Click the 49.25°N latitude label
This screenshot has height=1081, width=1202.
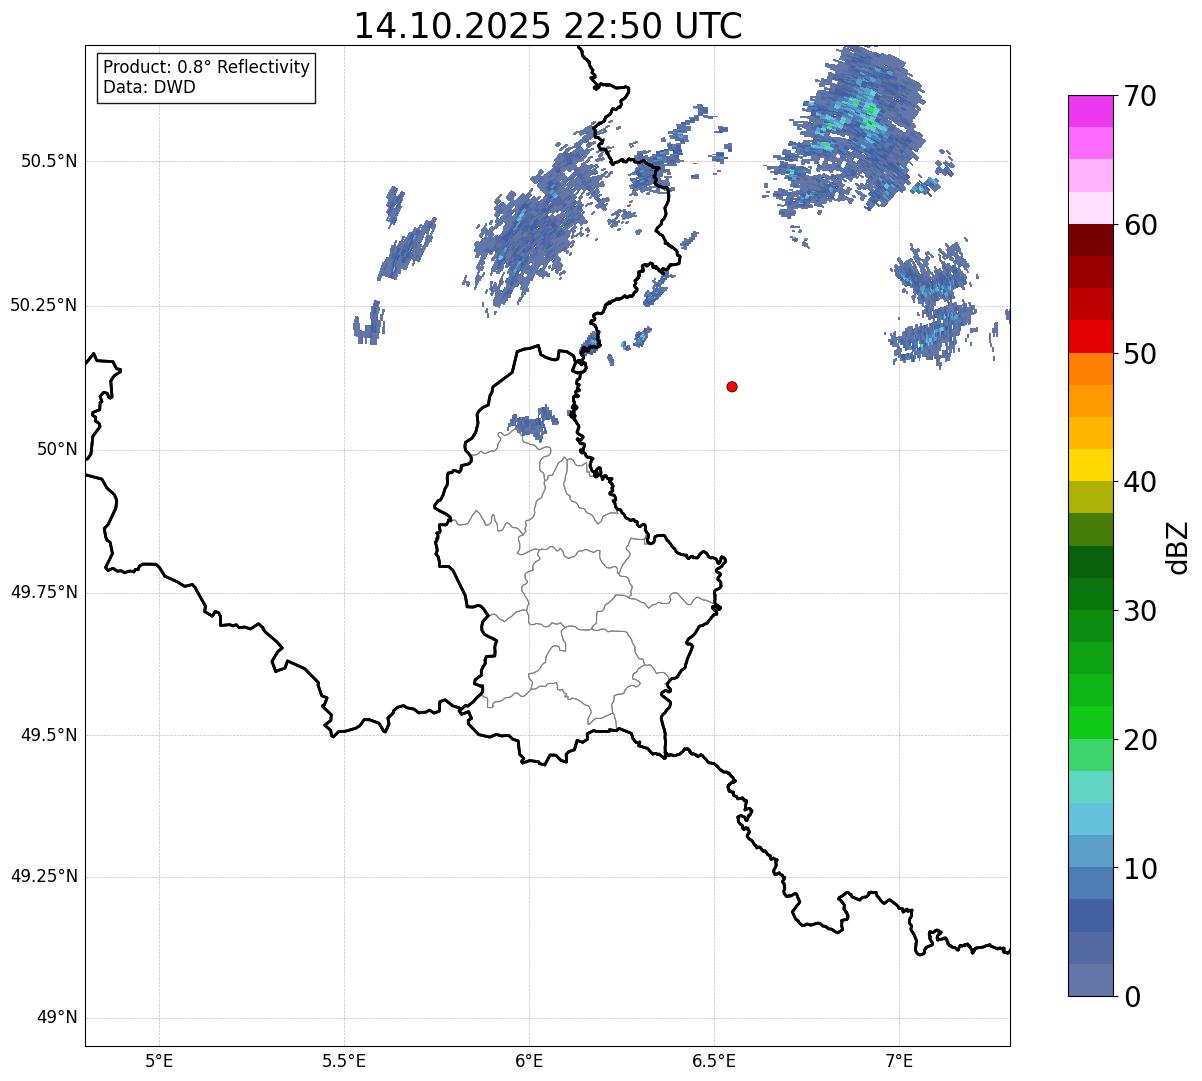pos(43,876)
